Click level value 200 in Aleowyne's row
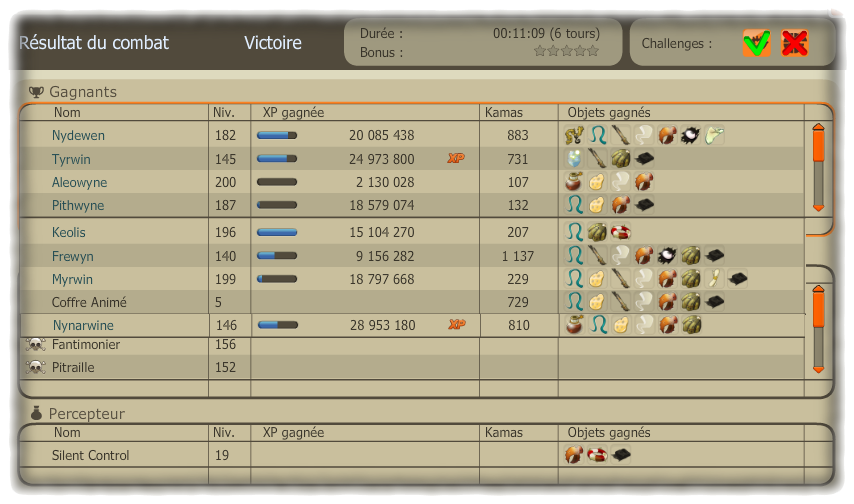Image resolution: width=854 pixels, height=504 pixels. point(225,183)
